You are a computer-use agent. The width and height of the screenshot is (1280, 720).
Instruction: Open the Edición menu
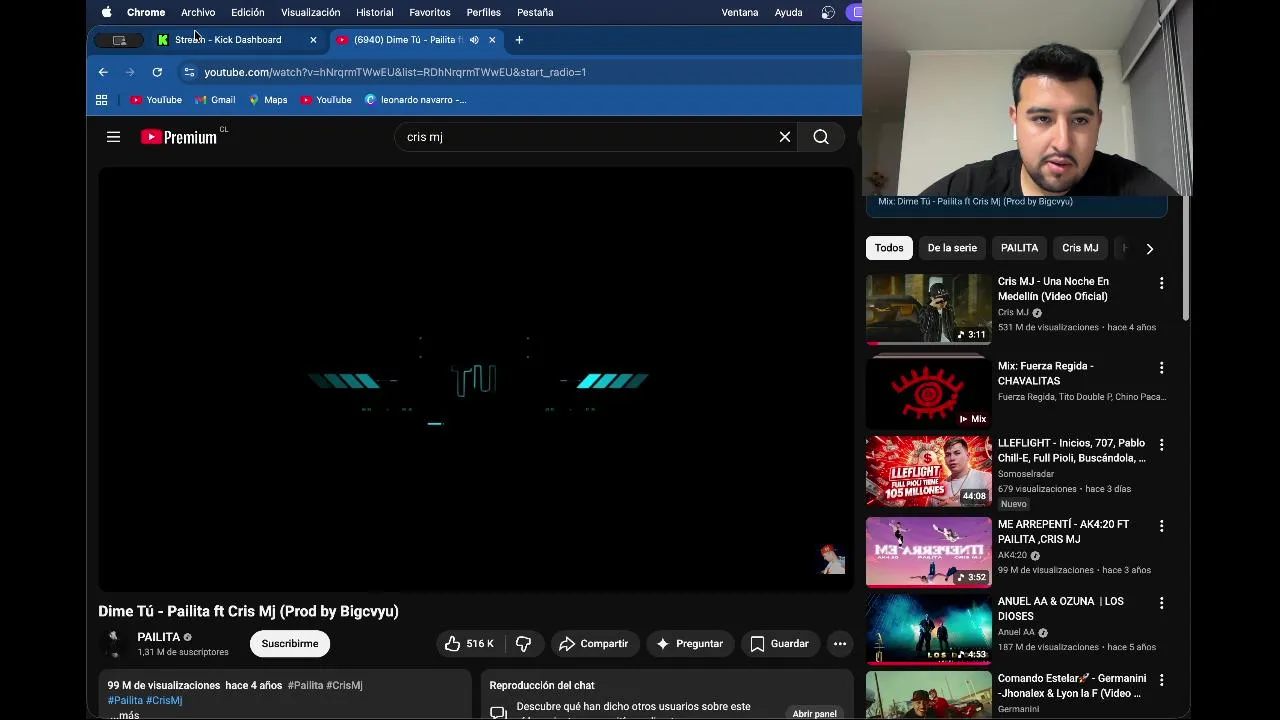click(248, 12)
